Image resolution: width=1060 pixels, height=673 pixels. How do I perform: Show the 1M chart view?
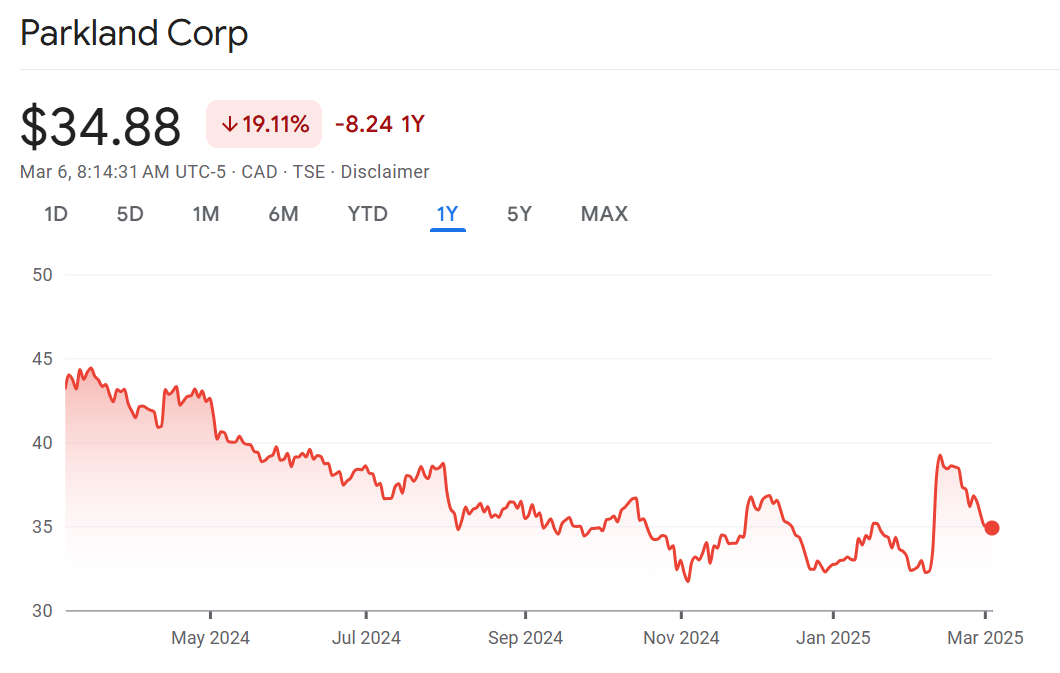click(x=206, y=213)
